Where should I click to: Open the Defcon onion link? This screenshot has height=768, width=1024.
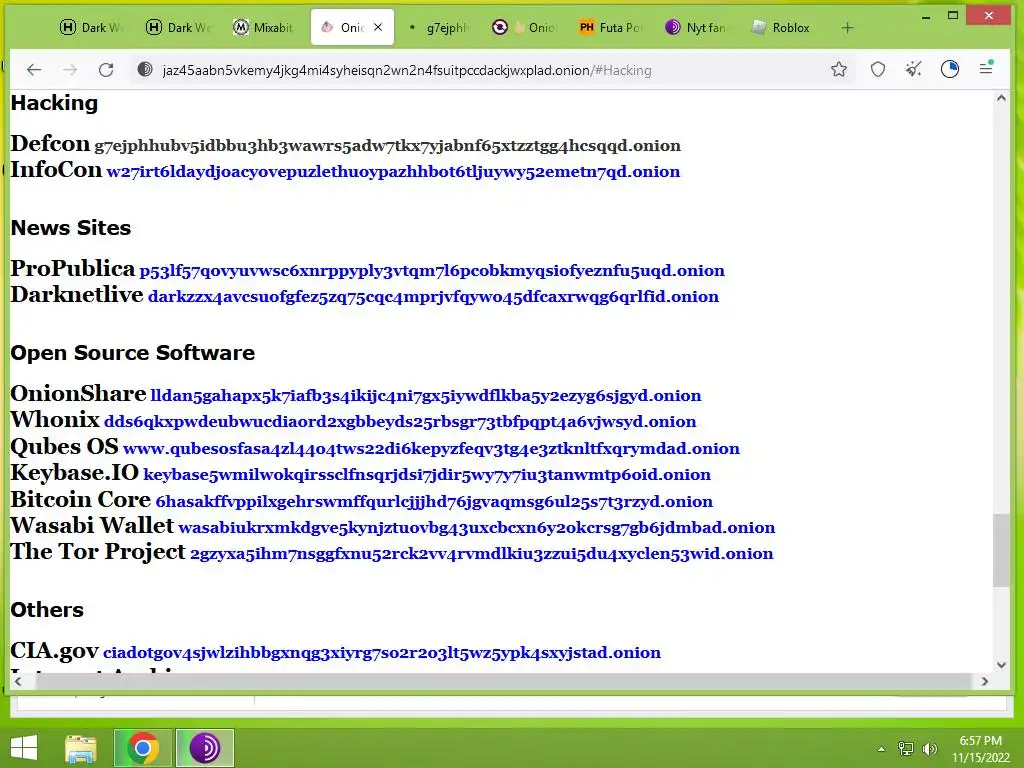click(x=387, y=146)
